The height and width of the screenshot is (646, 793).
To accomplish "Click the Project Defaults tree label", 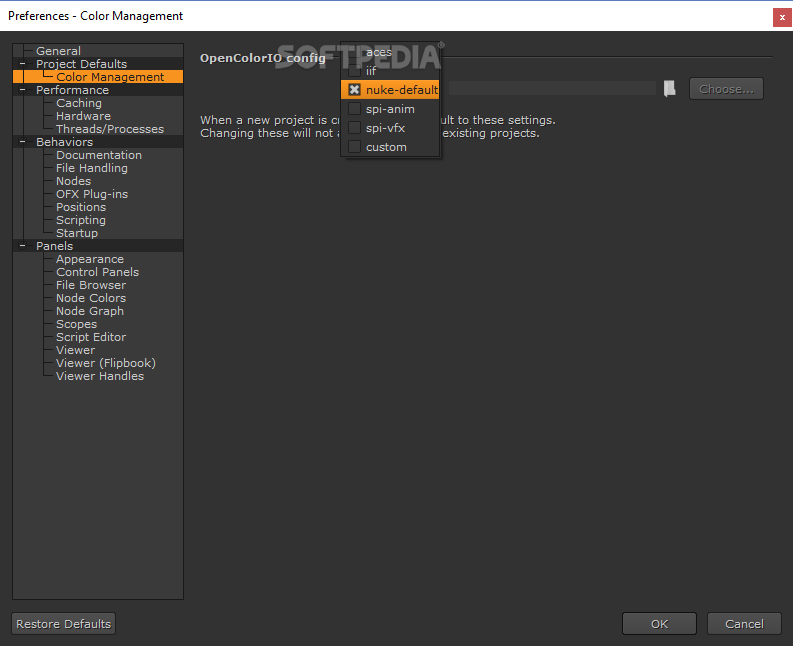I will 81,64.
